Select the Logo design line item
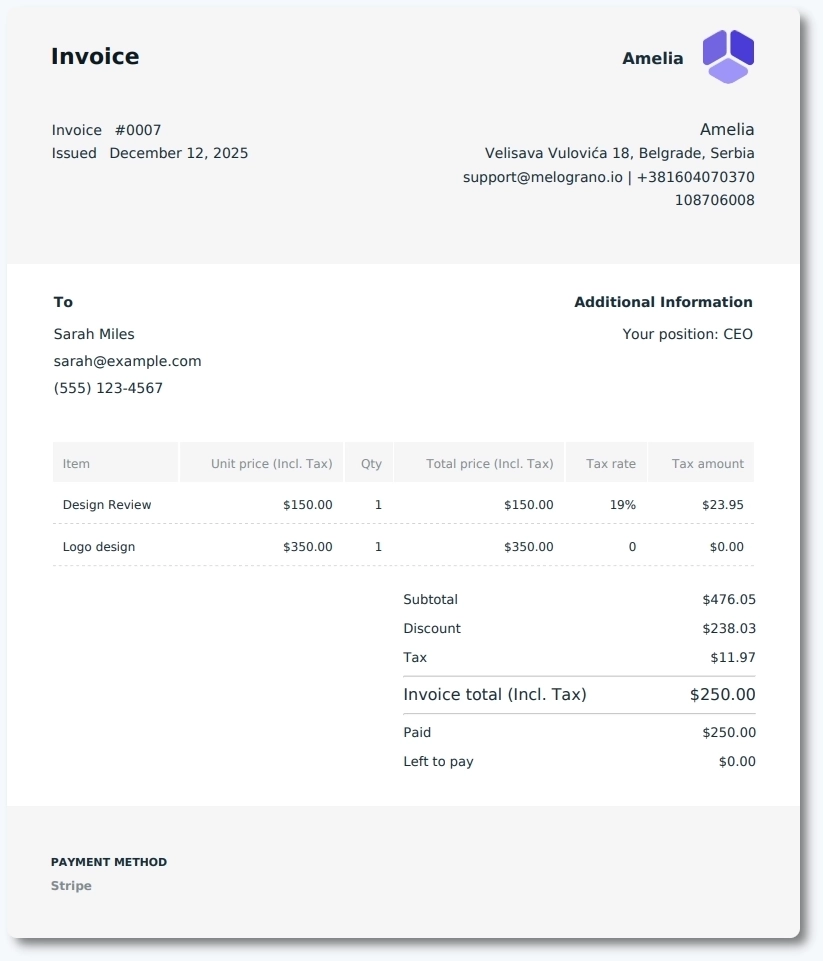 97,547
